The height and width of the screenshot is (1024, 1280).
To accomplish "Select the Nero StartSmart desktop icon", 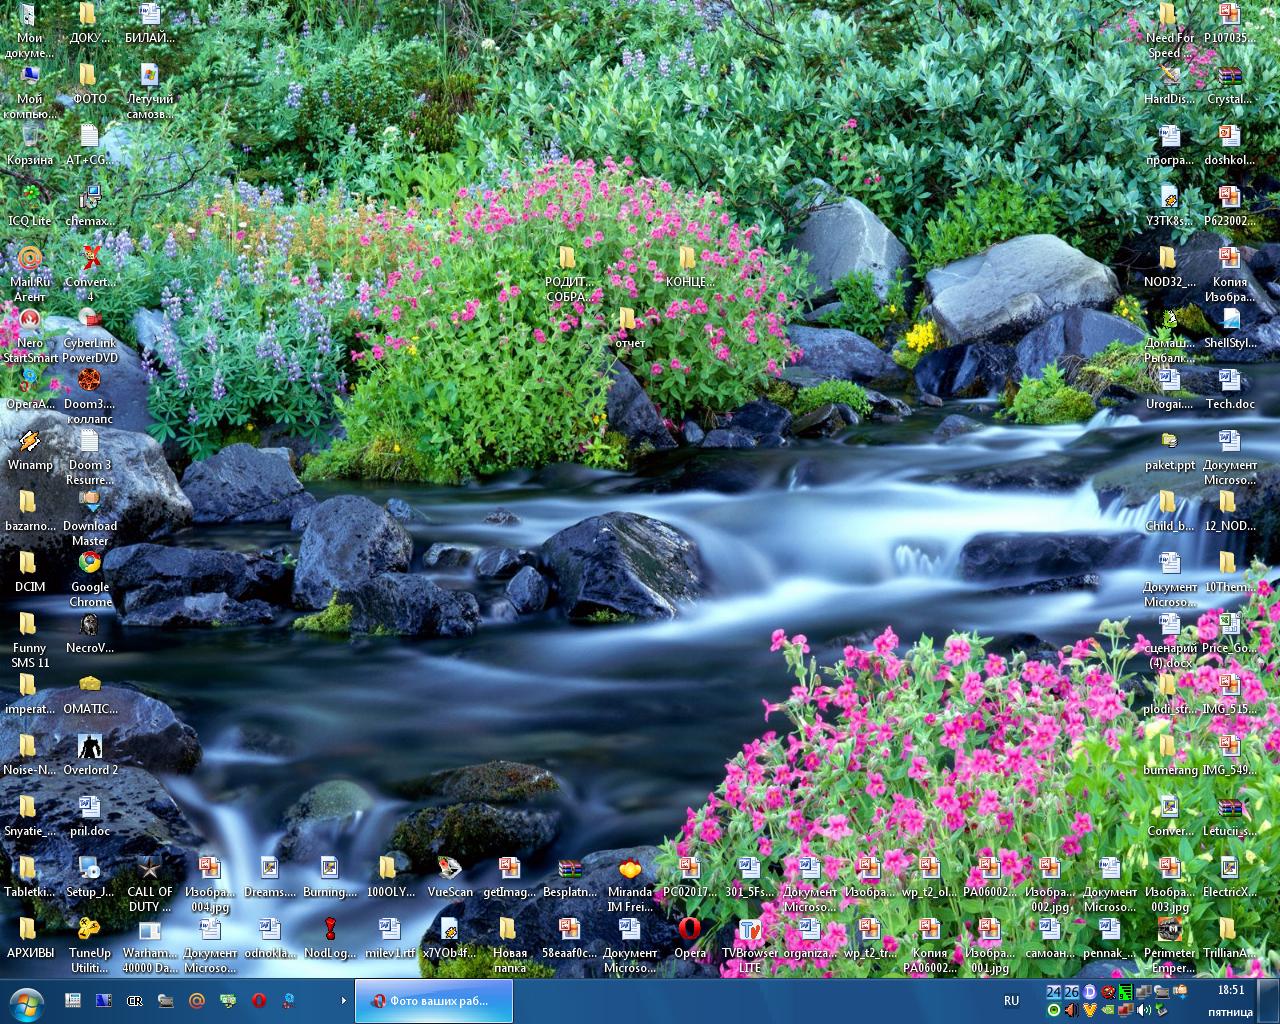I will pos(30,335).
